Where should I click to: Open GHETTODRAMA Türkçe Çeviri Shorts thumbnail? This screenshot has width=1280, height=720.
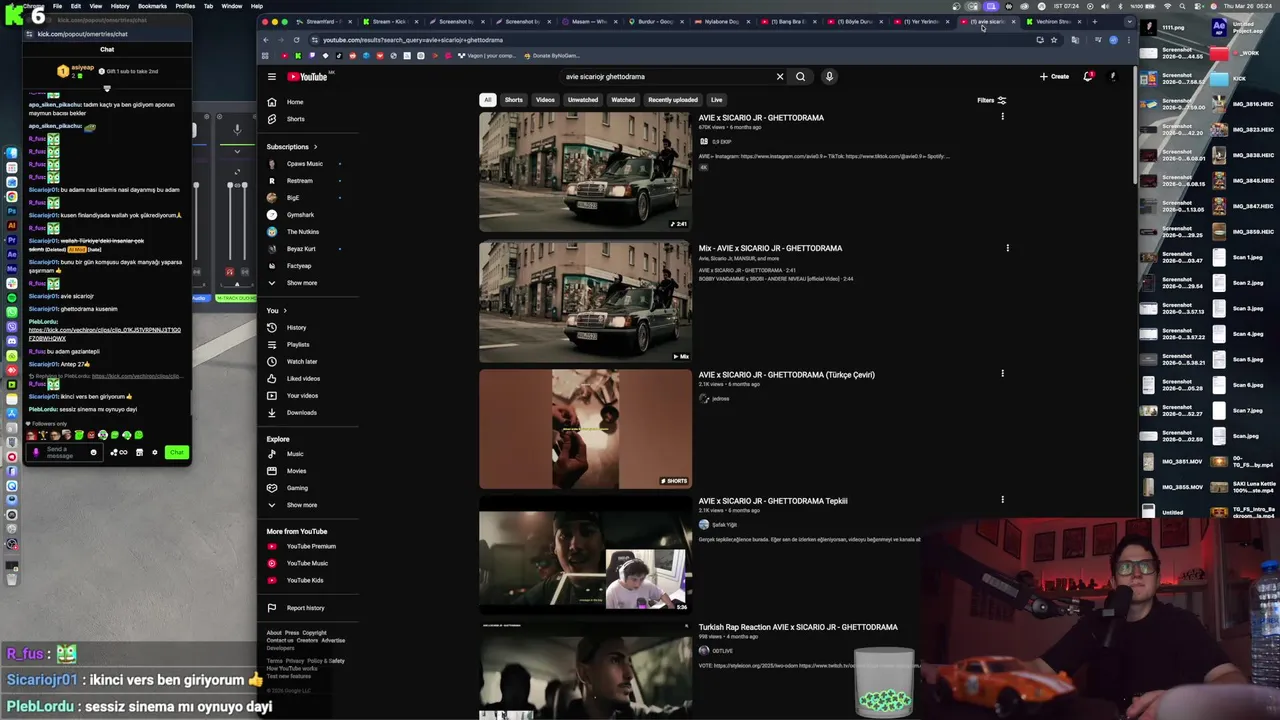585,429
